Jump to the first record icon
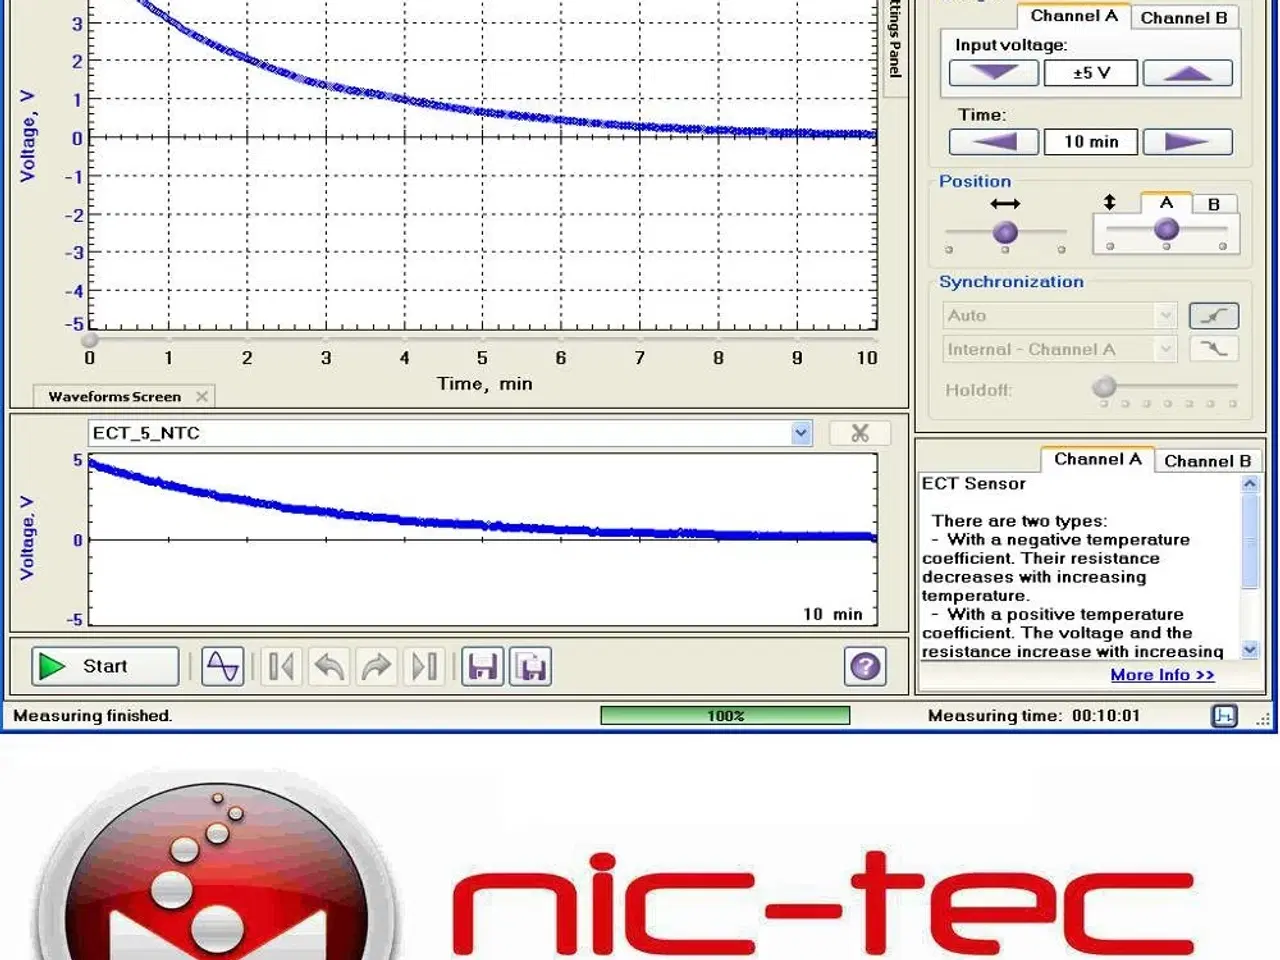Screen dimensions: 1280x960 click(x=281, y=666)
